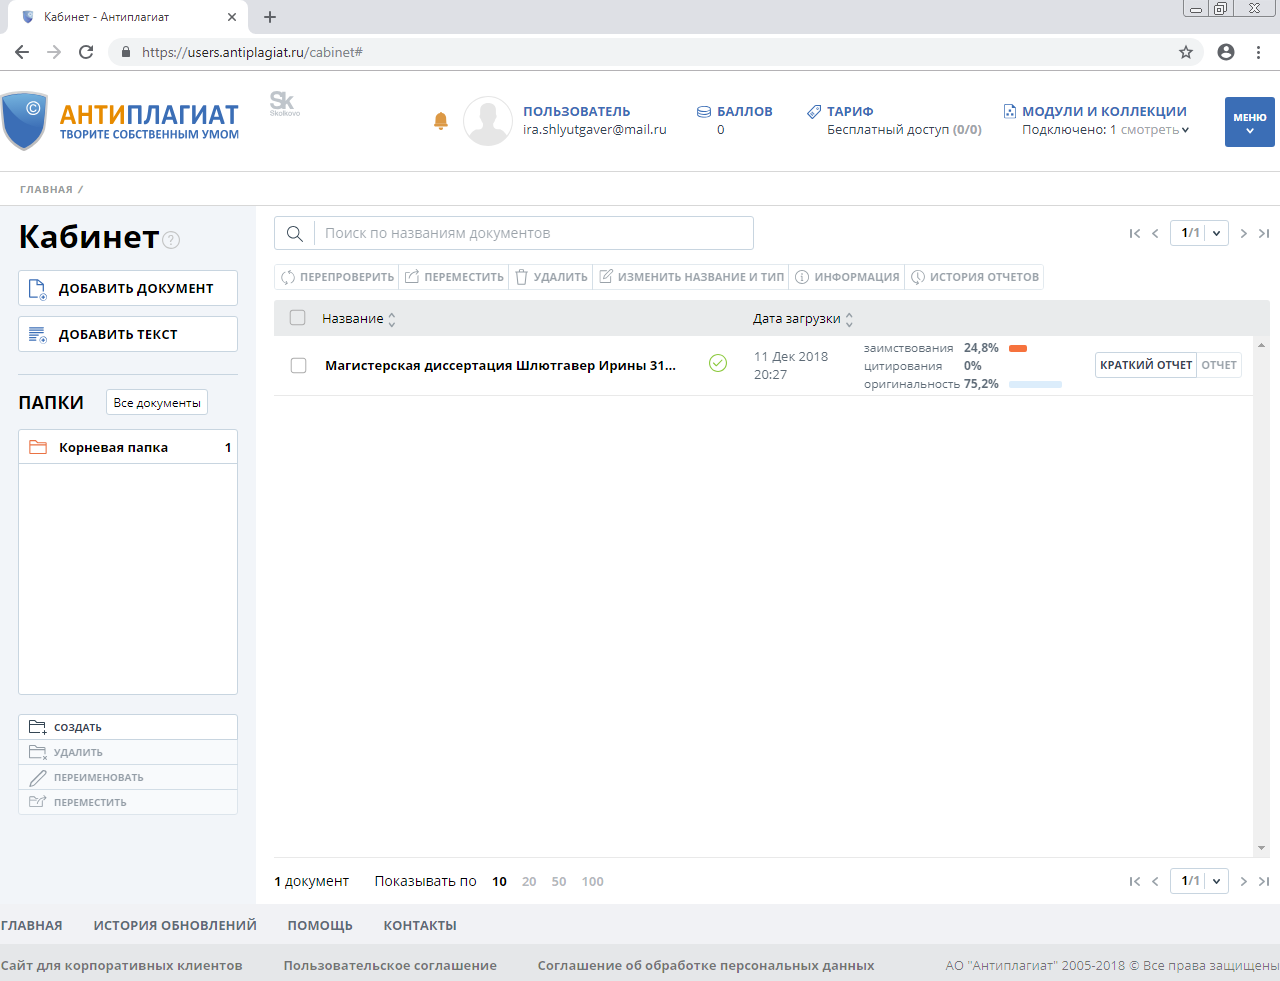Open ИСТОРИЯ ОБНОВЛЕНИЙ in footer menu
The width and height of the screenshot is (1280, 981).
tap(175, 925)
